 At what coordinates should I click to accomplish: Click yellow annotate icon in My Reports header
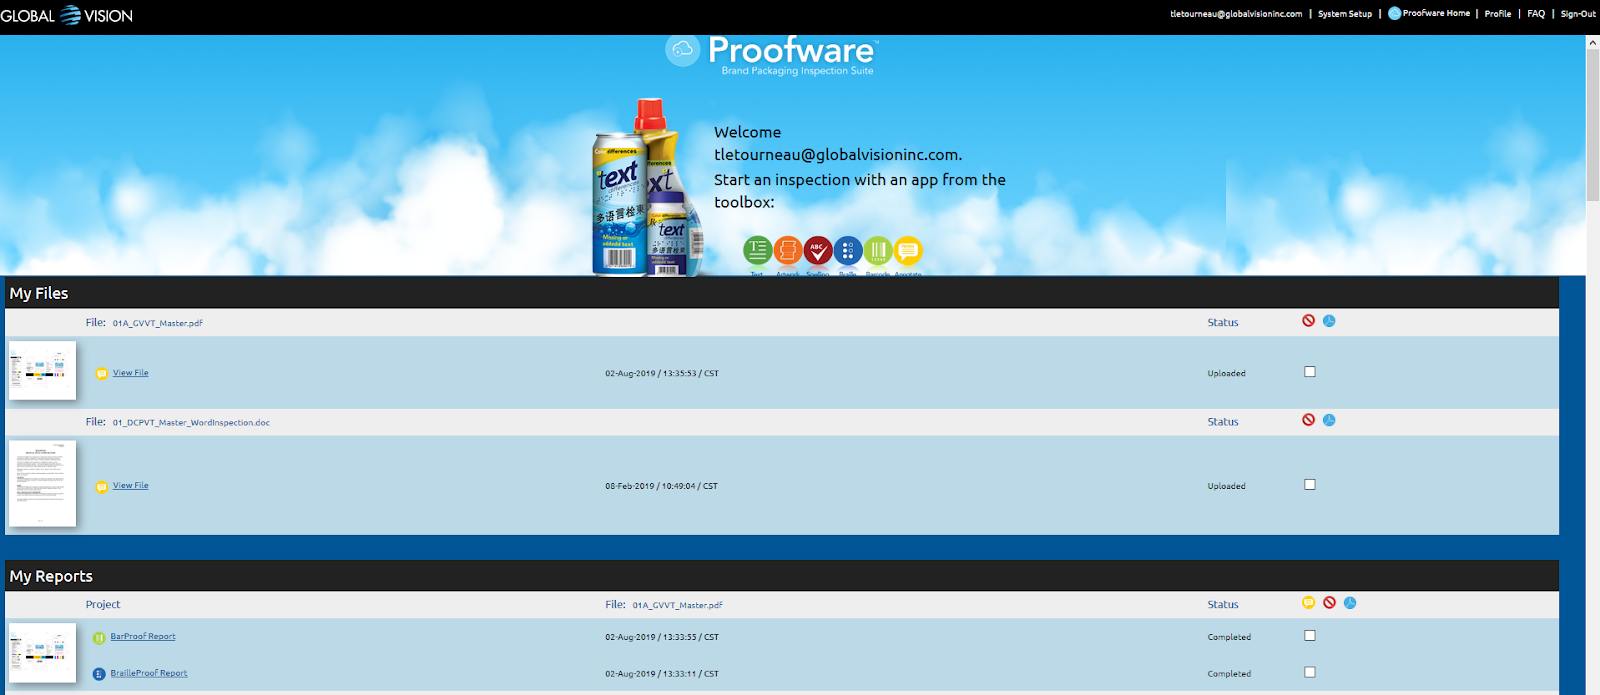1308,603
